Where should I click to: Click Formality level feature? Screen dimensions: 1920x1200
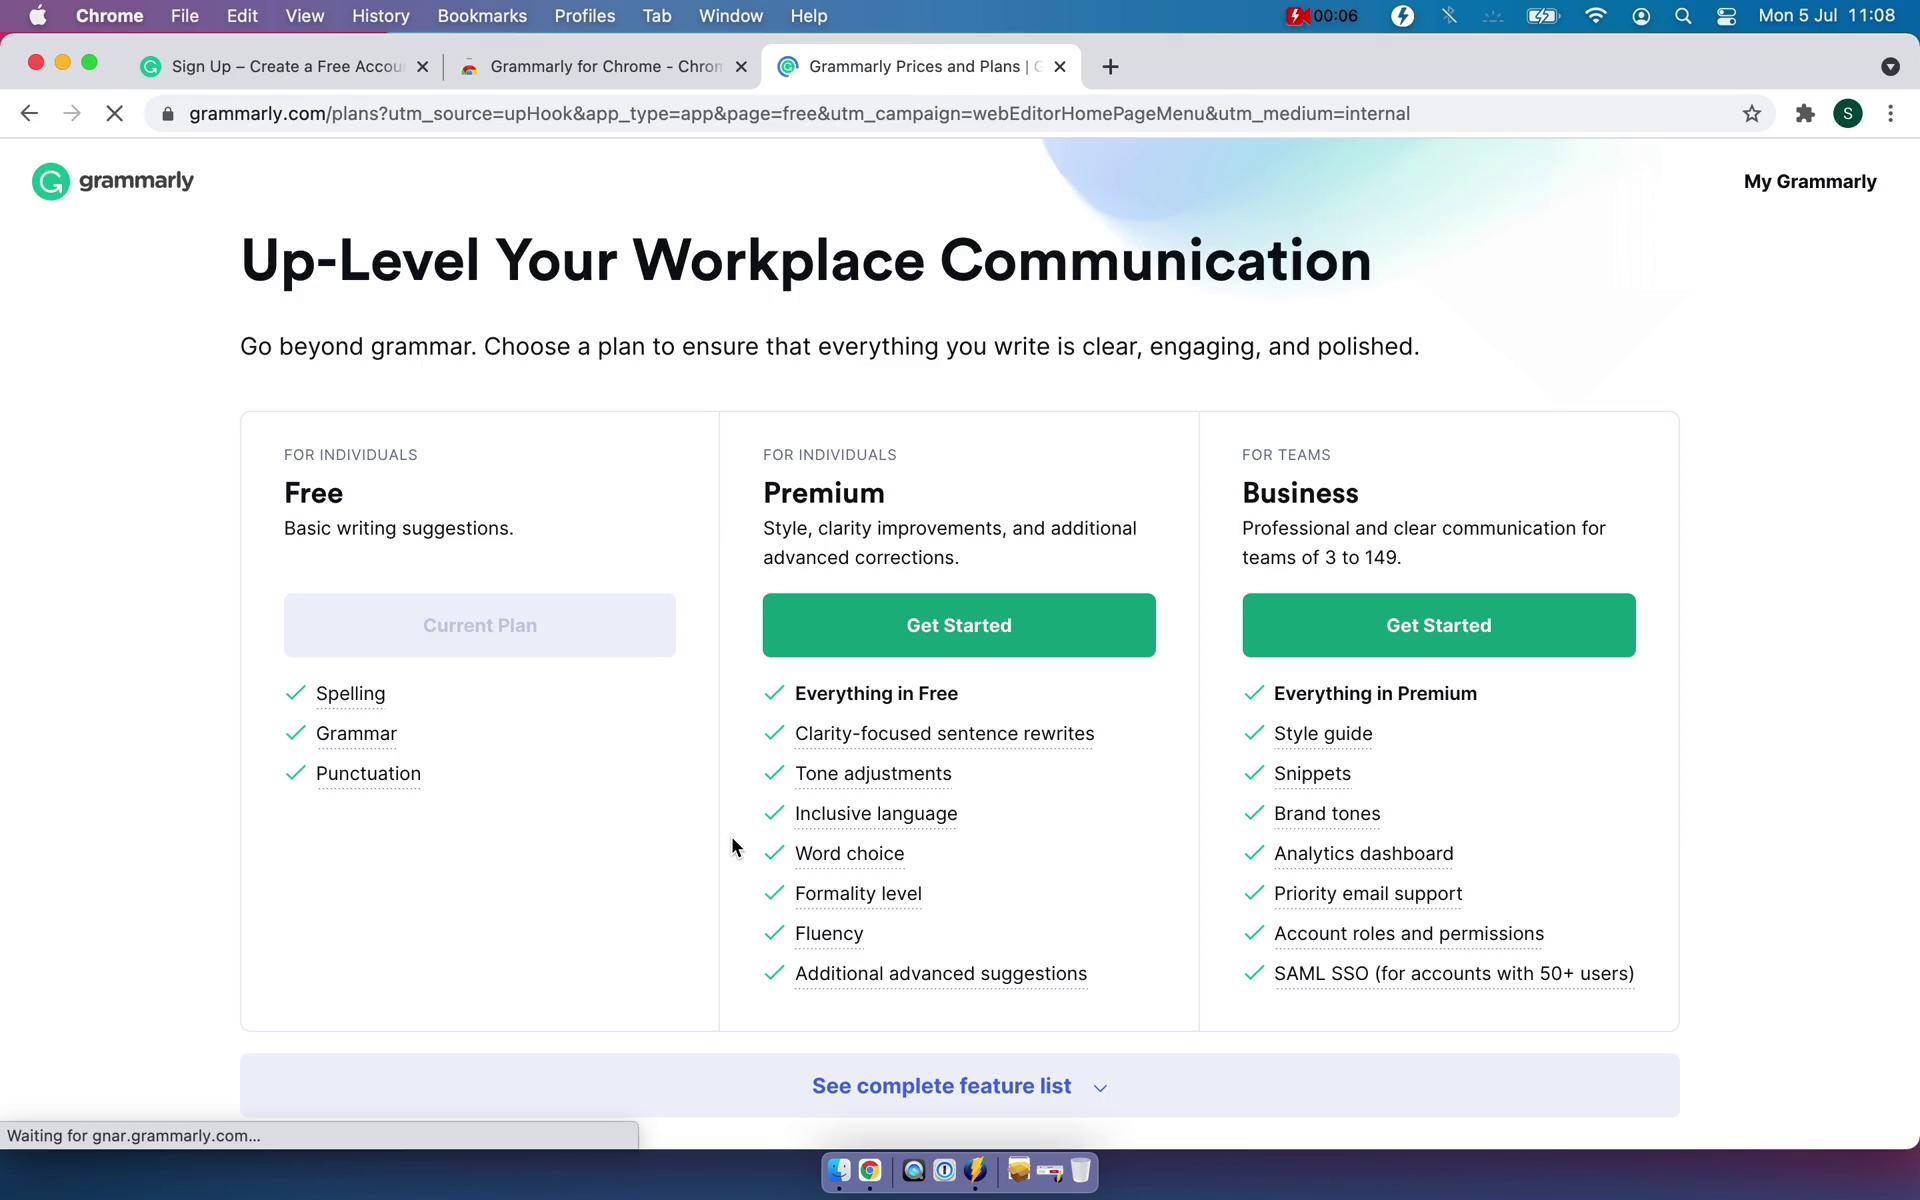coord(858,894)
